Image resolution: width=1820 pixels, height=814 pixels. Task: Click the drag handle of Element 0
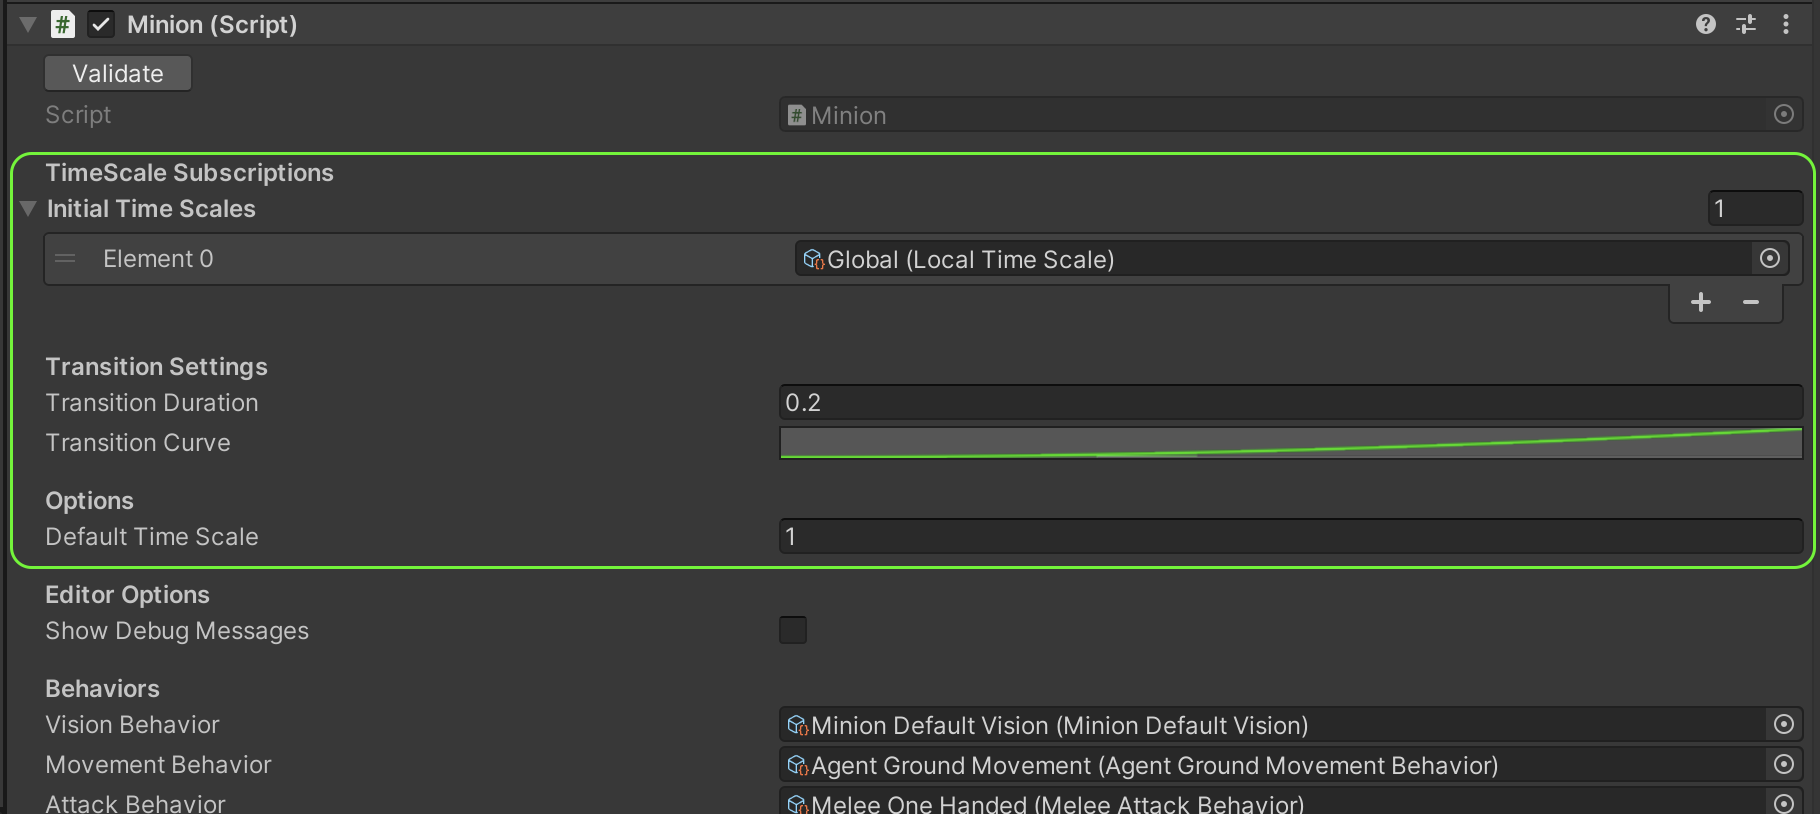coord(66,259)
